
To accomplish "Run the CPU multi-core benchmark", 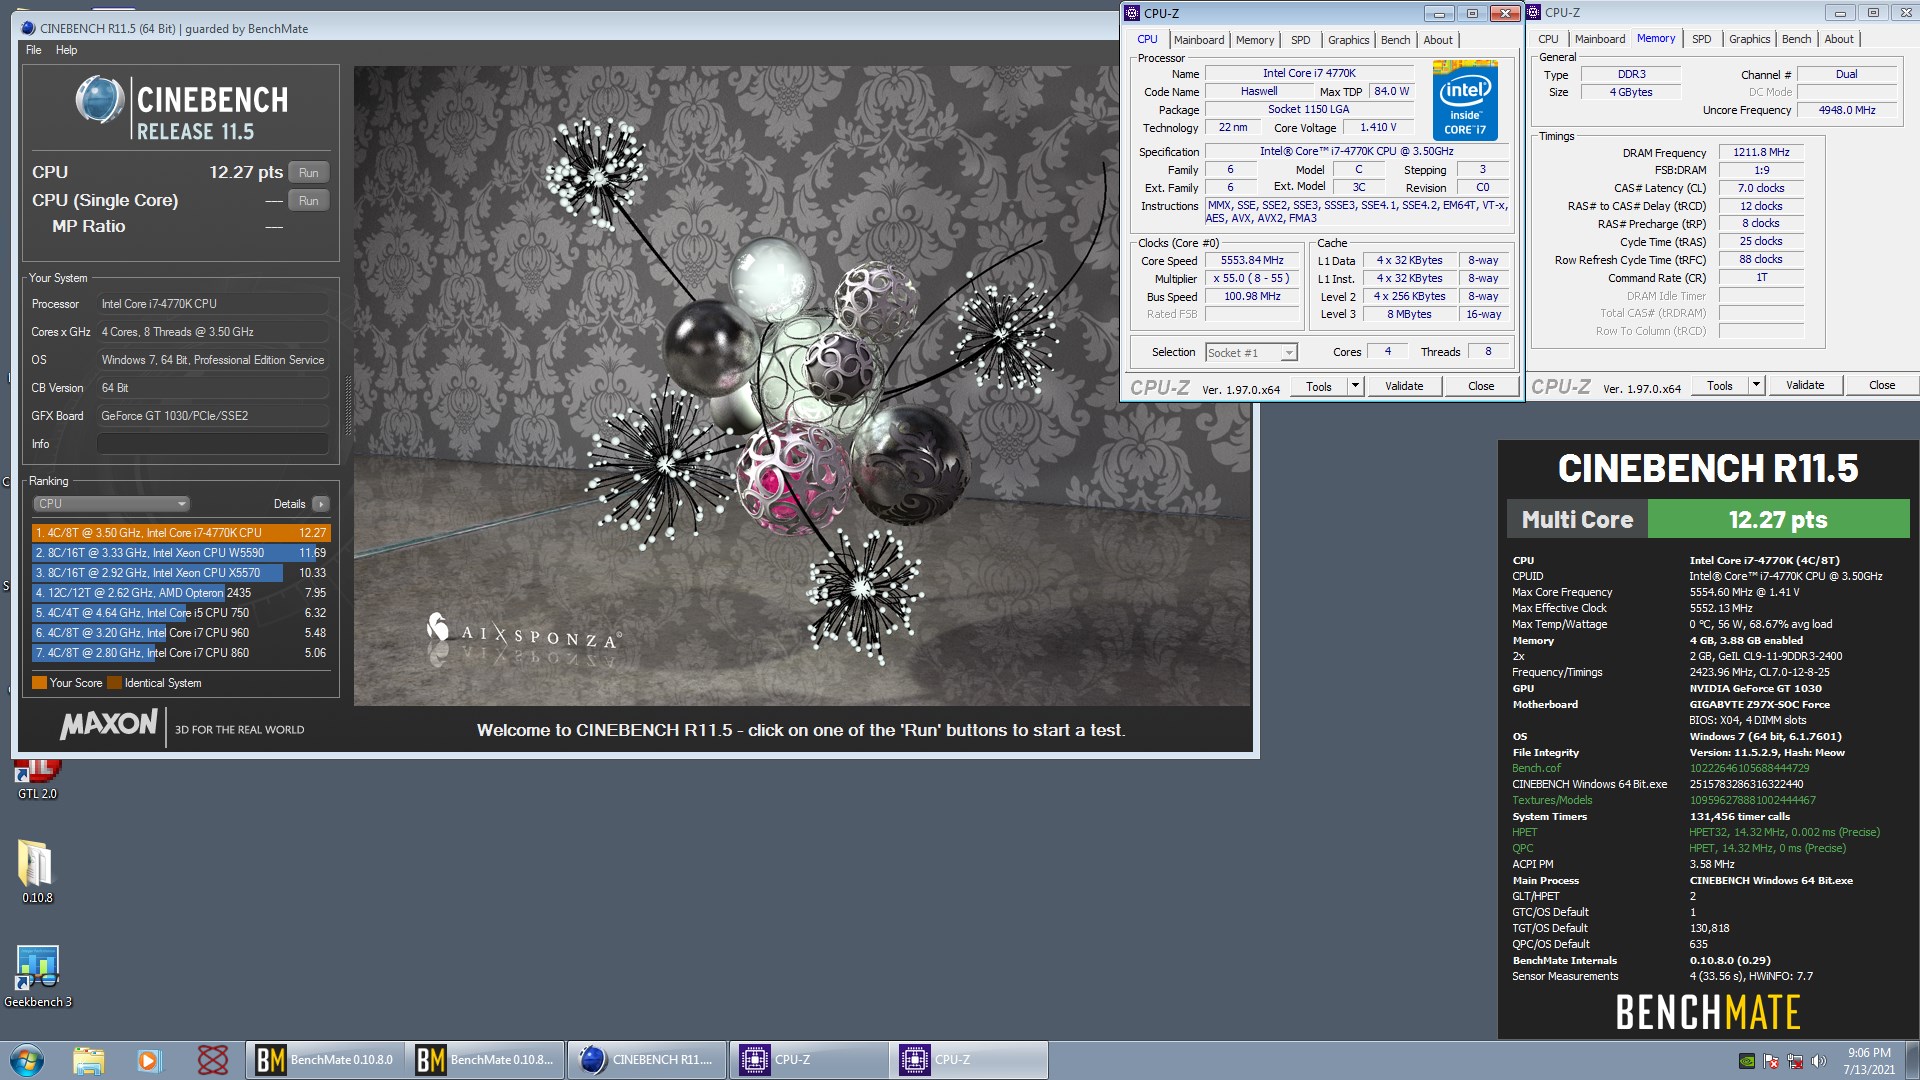I will pos(309,173).
